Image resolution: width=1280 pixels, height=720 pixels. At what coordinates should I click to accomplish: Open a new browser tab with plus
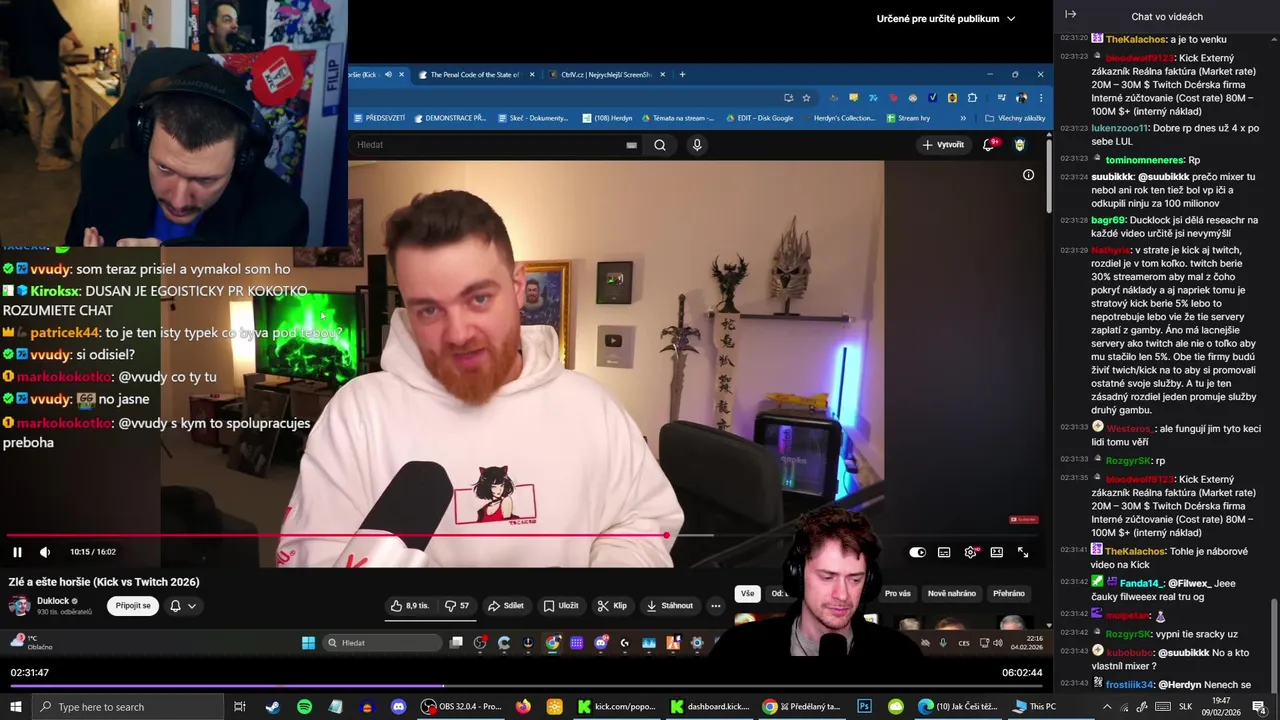pyautogui.click(x=682, y=74)
